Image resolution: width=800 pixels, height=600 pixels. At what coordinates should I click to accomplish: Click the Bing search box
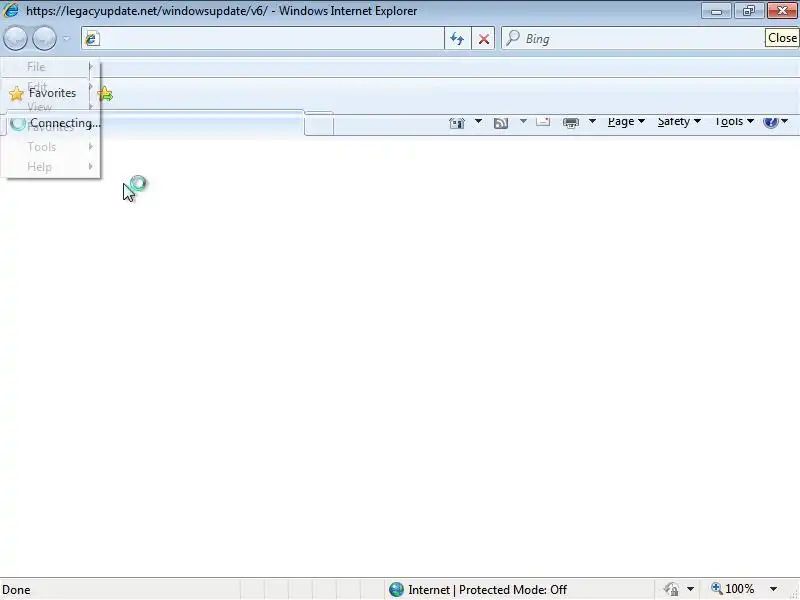[633, 38]
